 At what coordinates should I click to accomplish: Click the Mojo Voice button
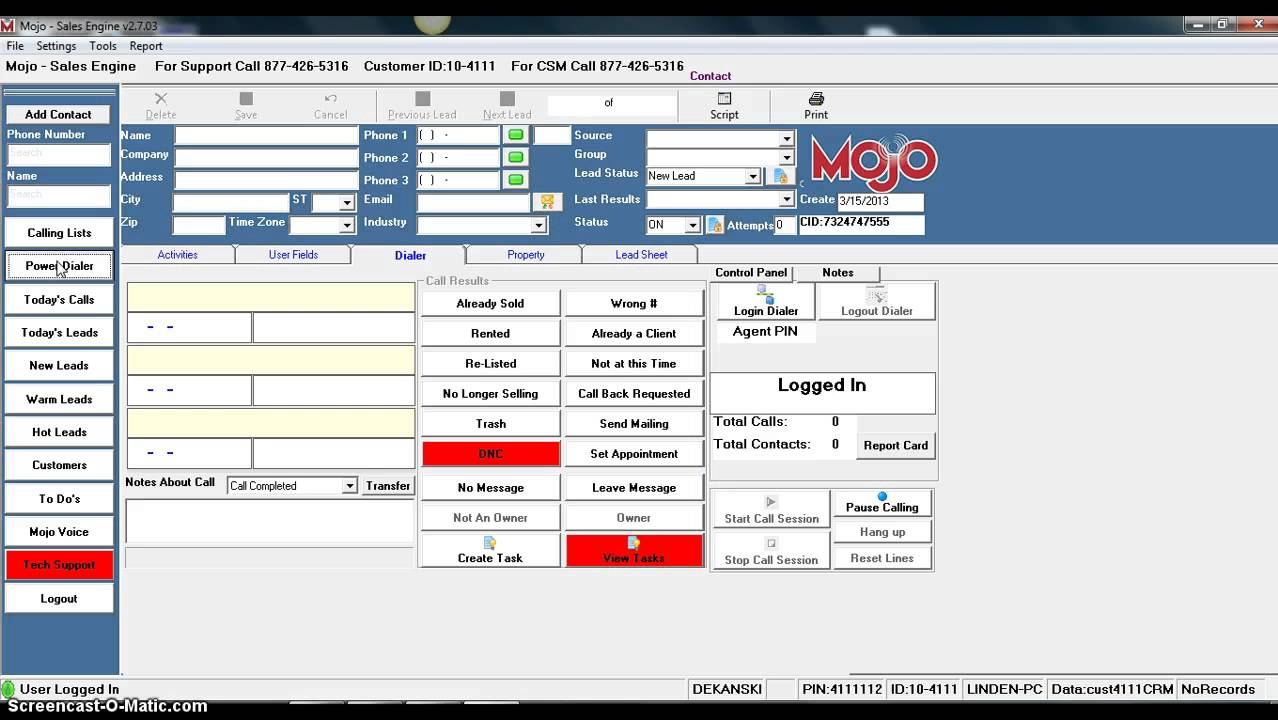[59, 532]
